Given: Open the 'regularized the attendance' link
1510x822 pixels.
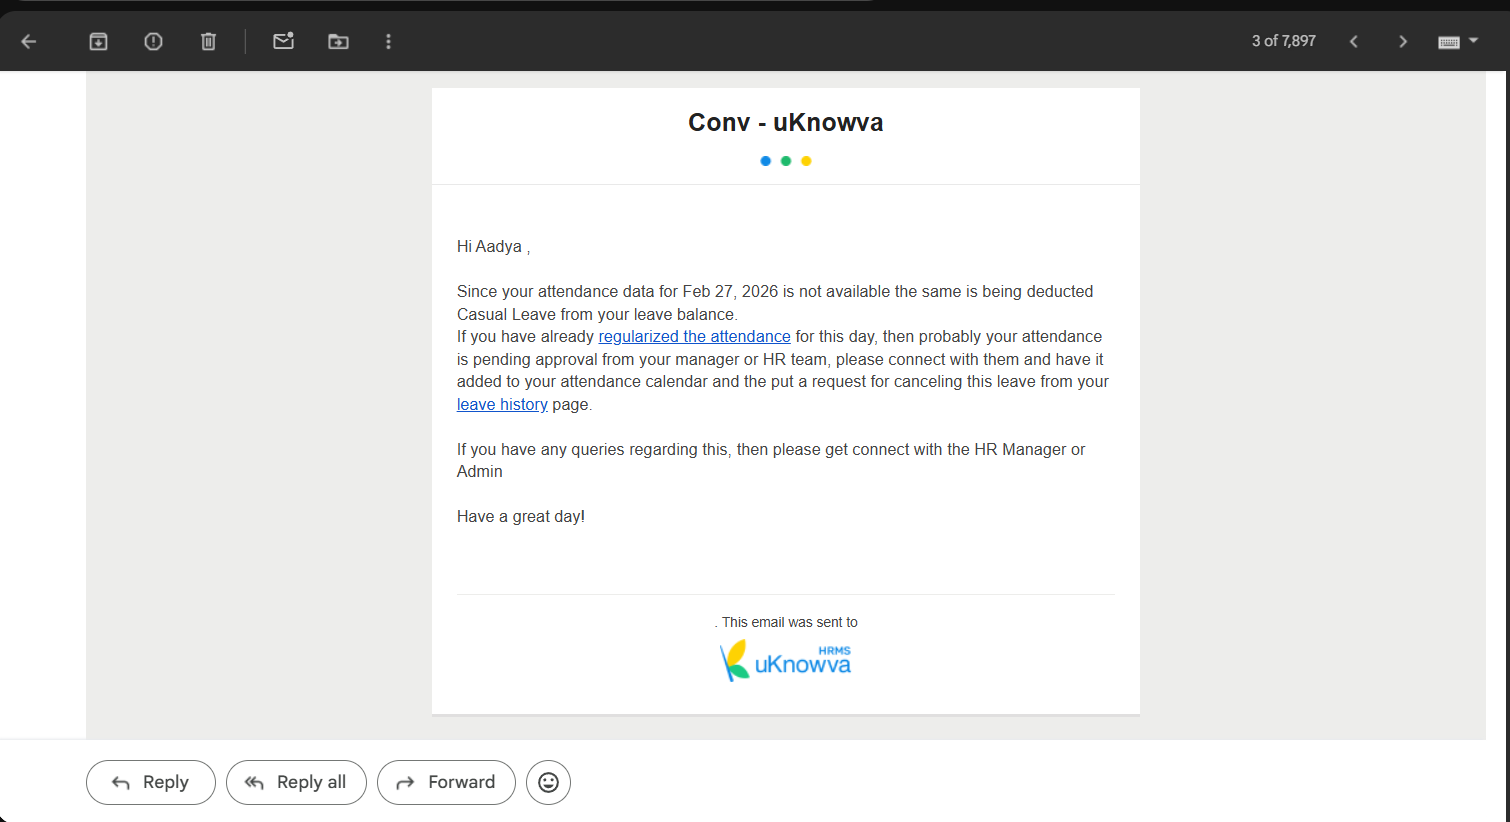Looking at the screenshot, I should (694, 337).
